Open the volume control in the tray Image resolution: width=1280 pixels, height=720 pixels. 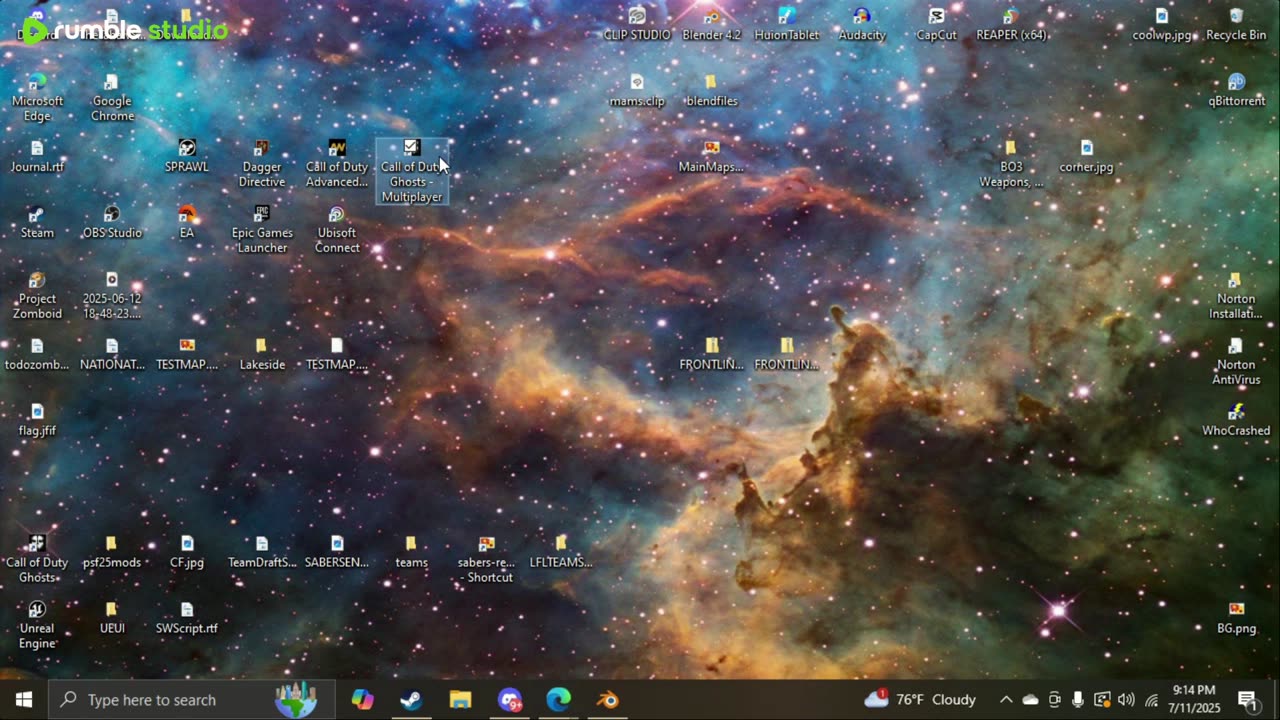(1126, 700)
